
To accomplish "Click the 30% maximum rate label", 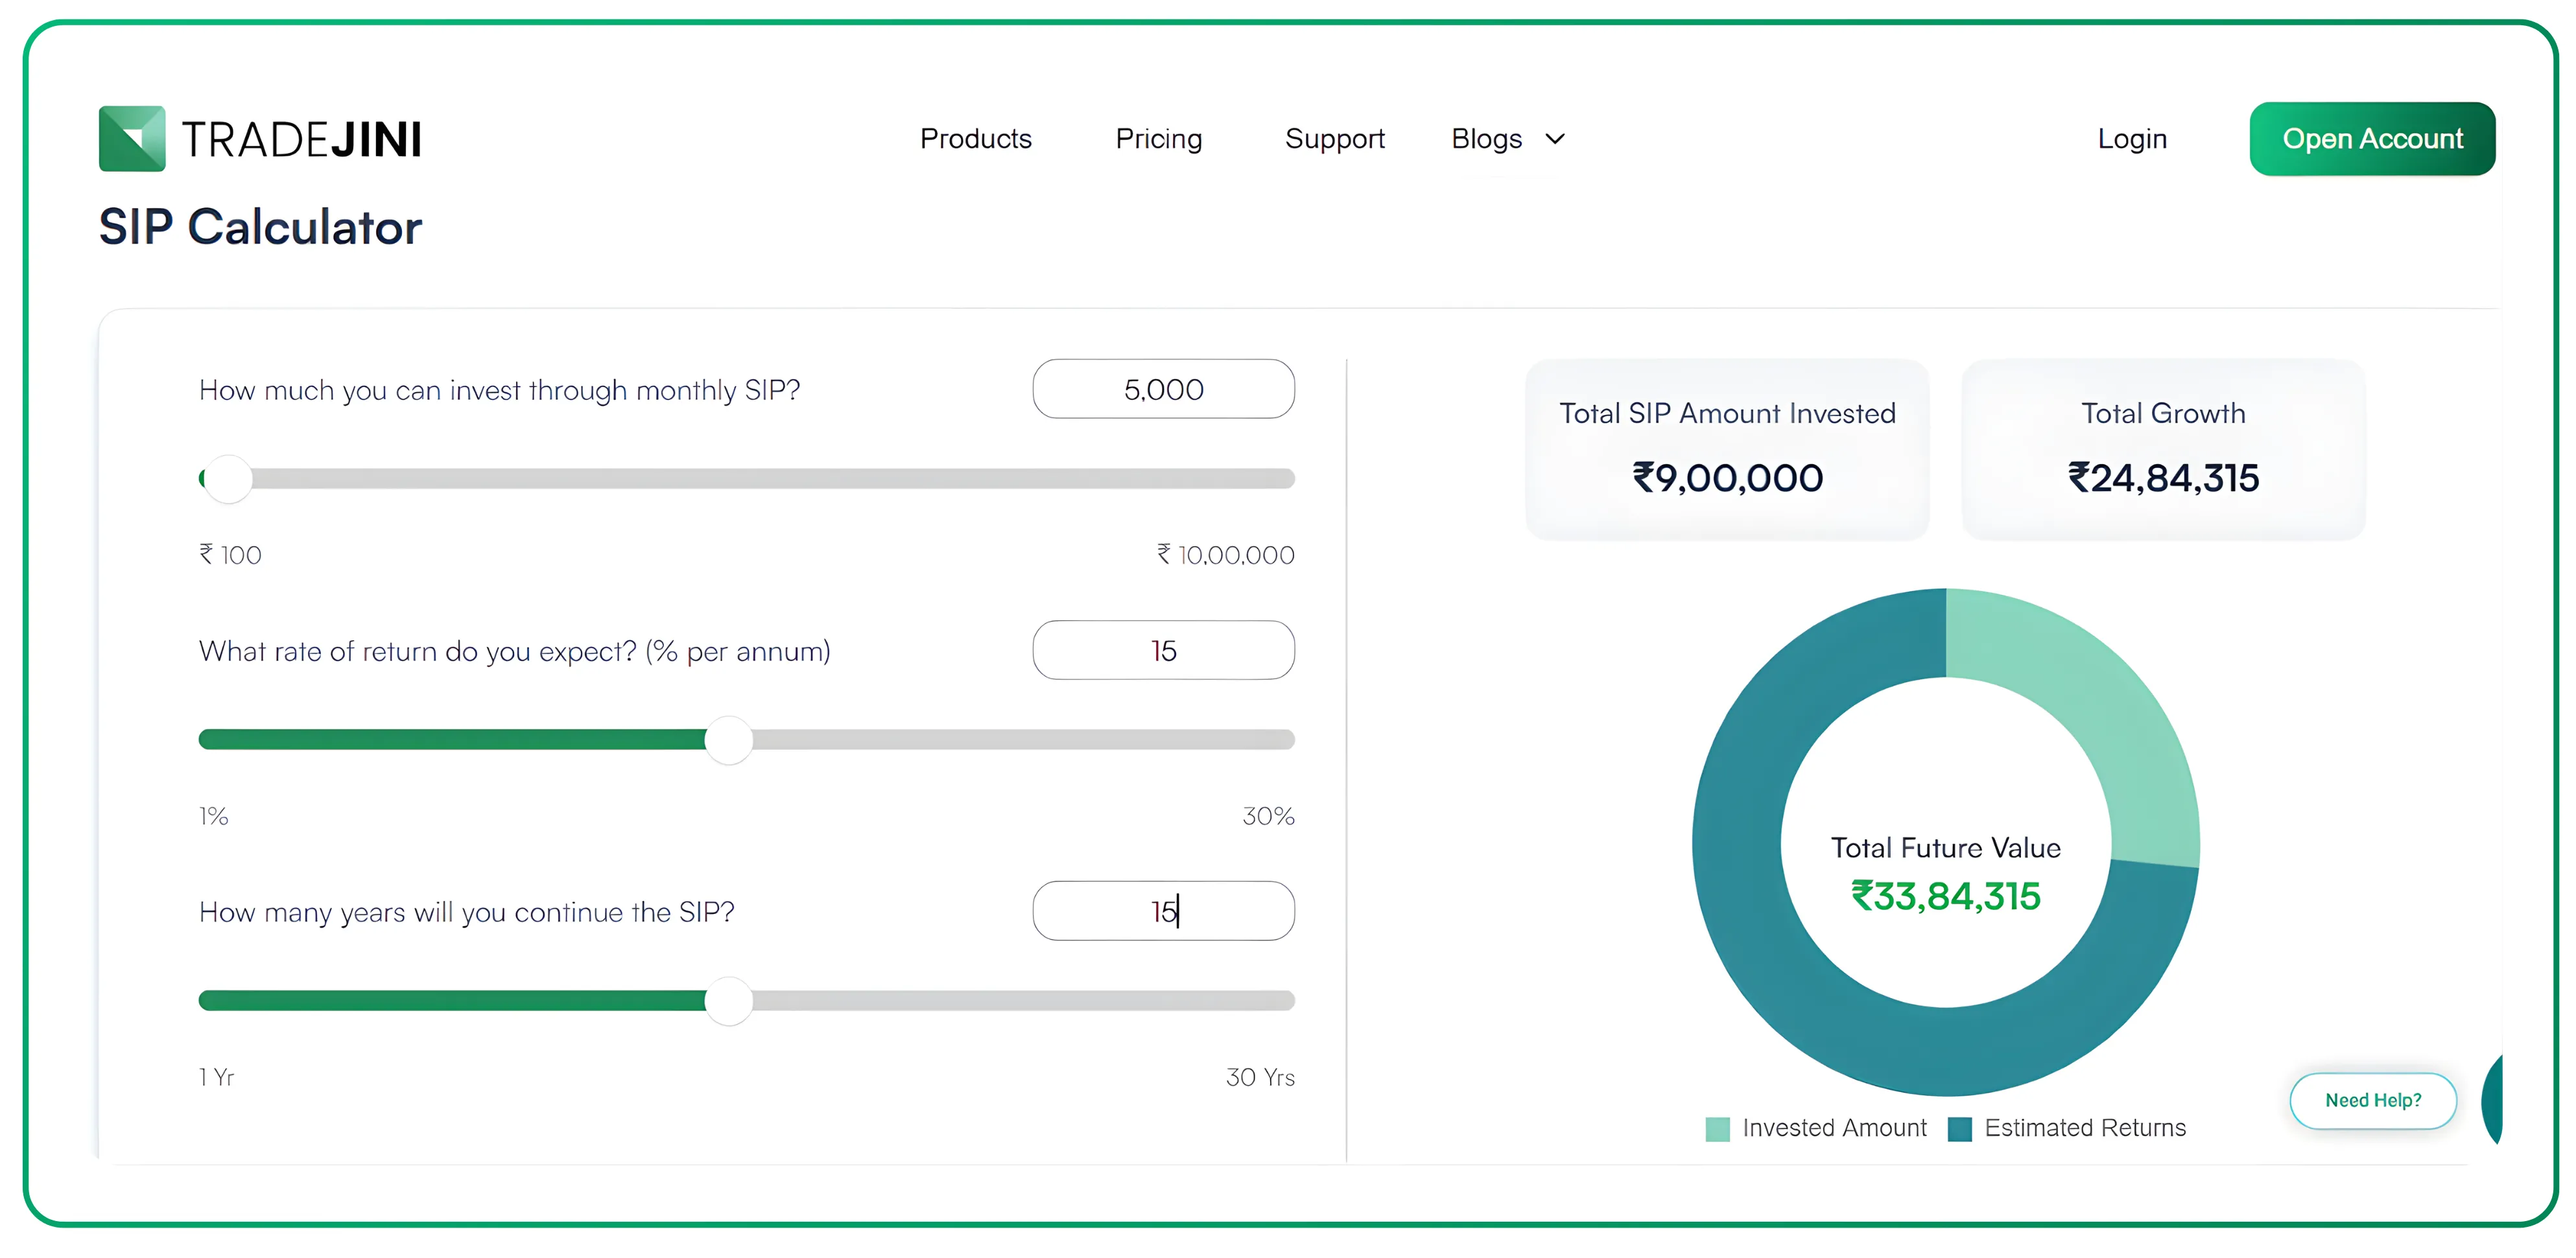I will click(x=1268, y=816).
